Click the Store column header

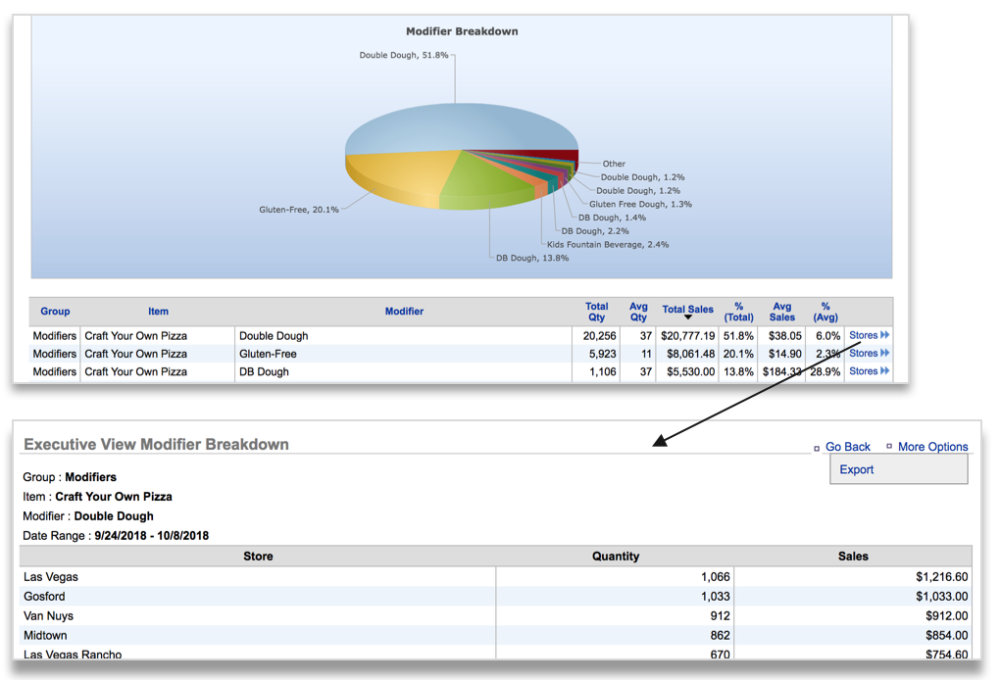tap(258, 556)
